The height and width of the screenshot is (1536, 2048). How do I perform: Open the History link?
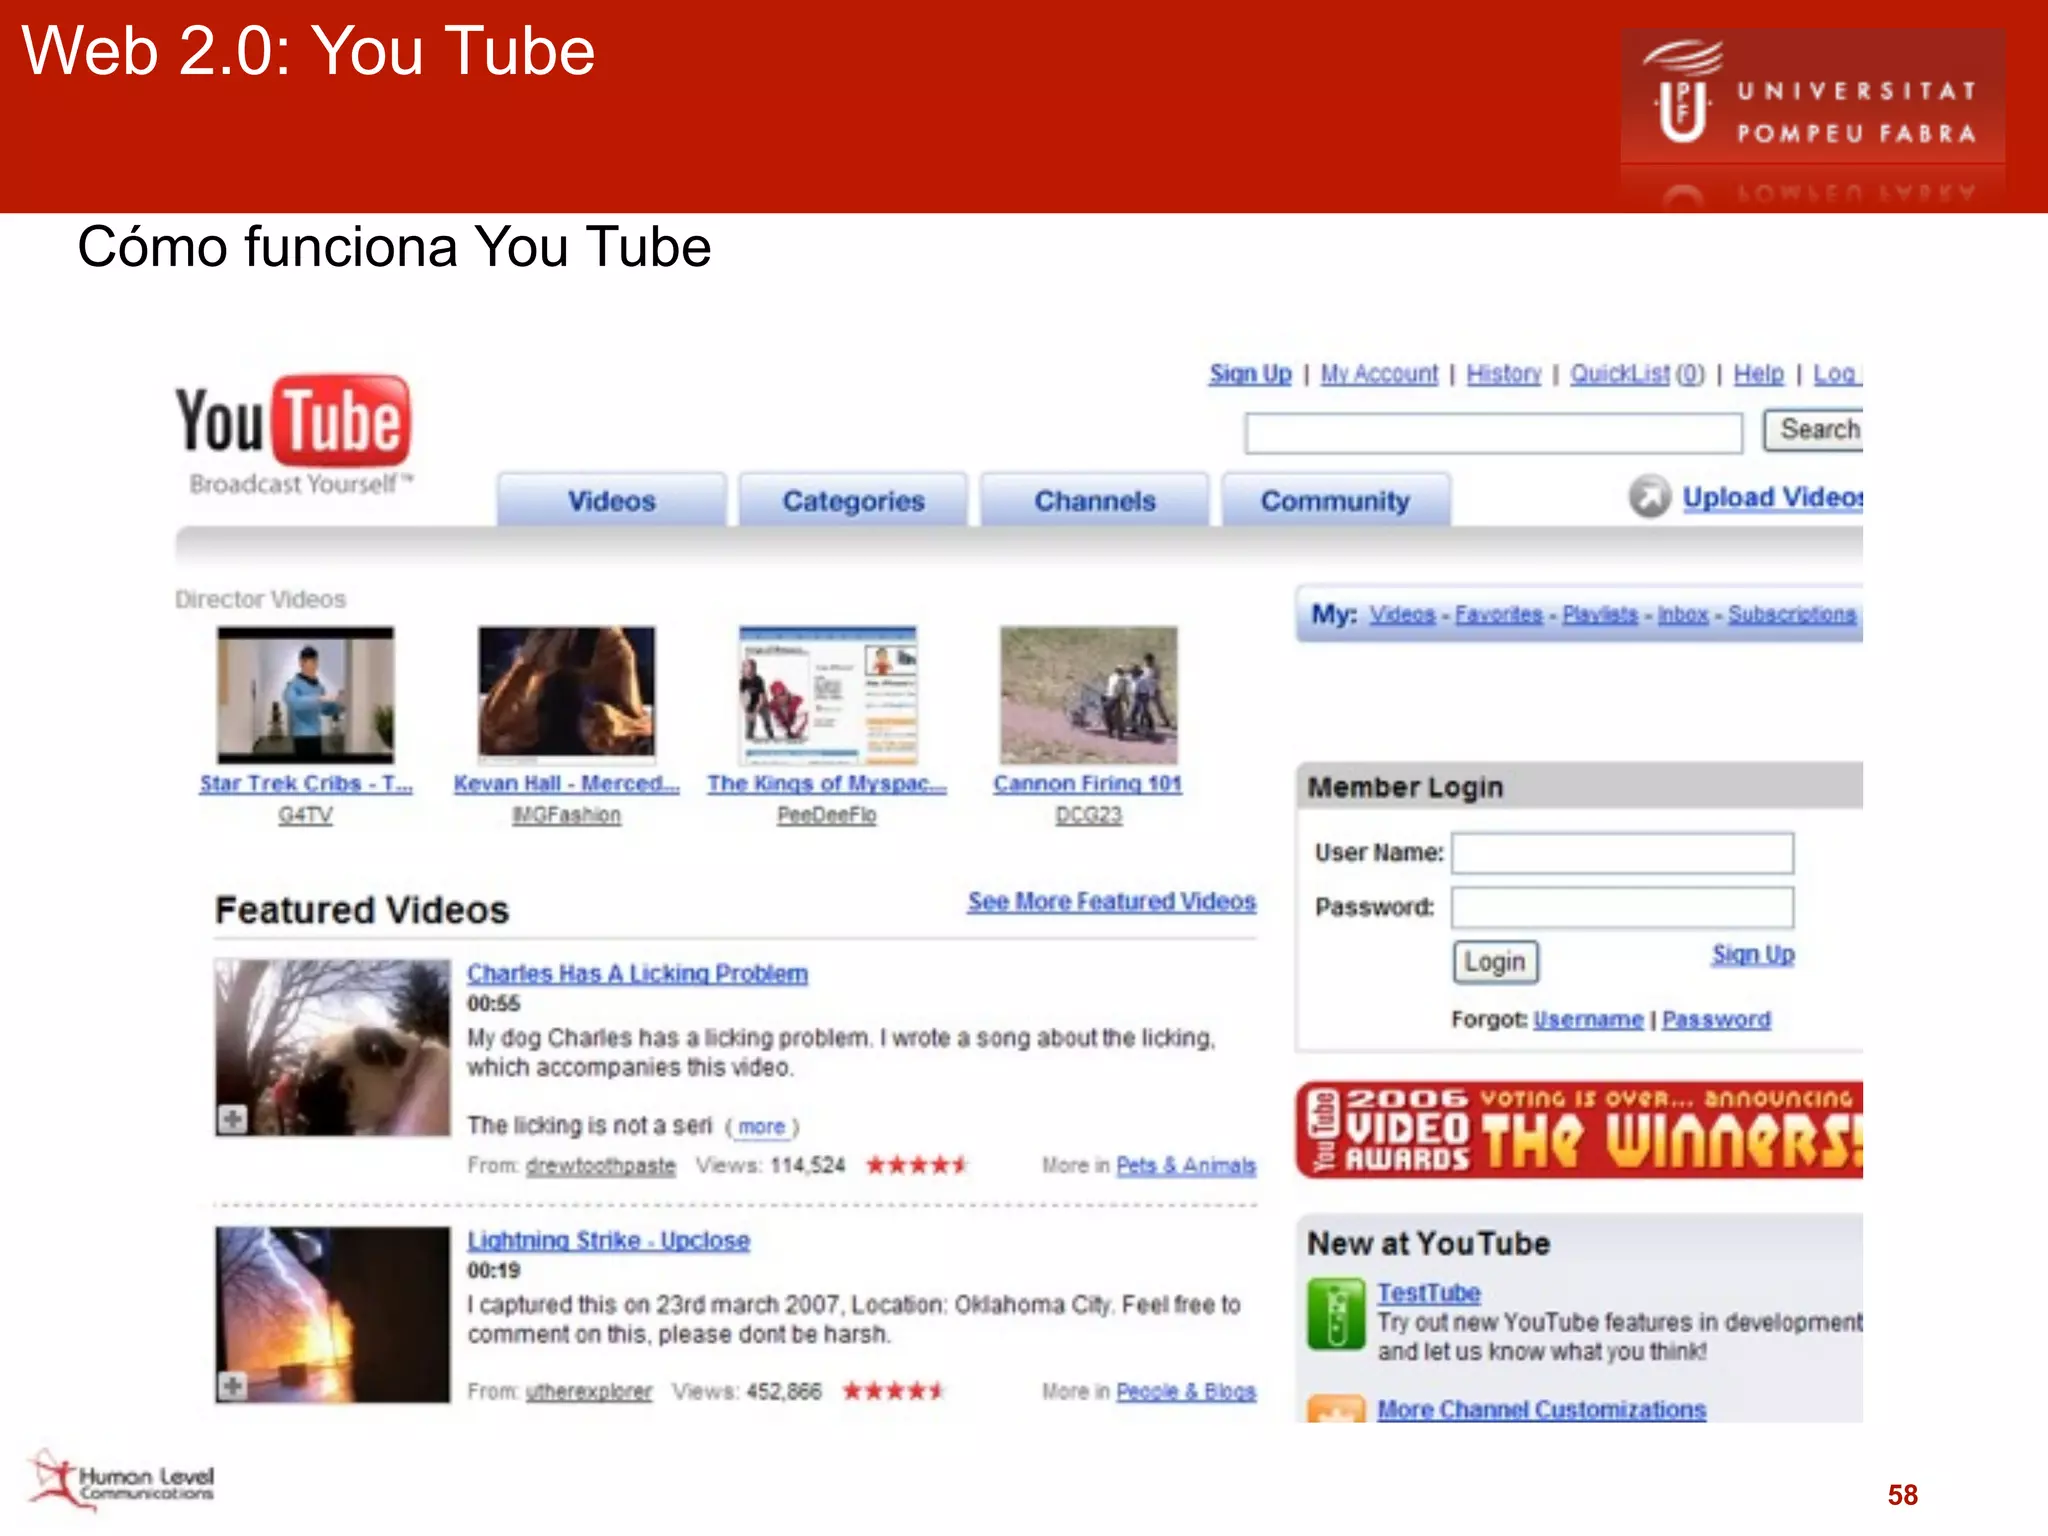click(1504, 374)
